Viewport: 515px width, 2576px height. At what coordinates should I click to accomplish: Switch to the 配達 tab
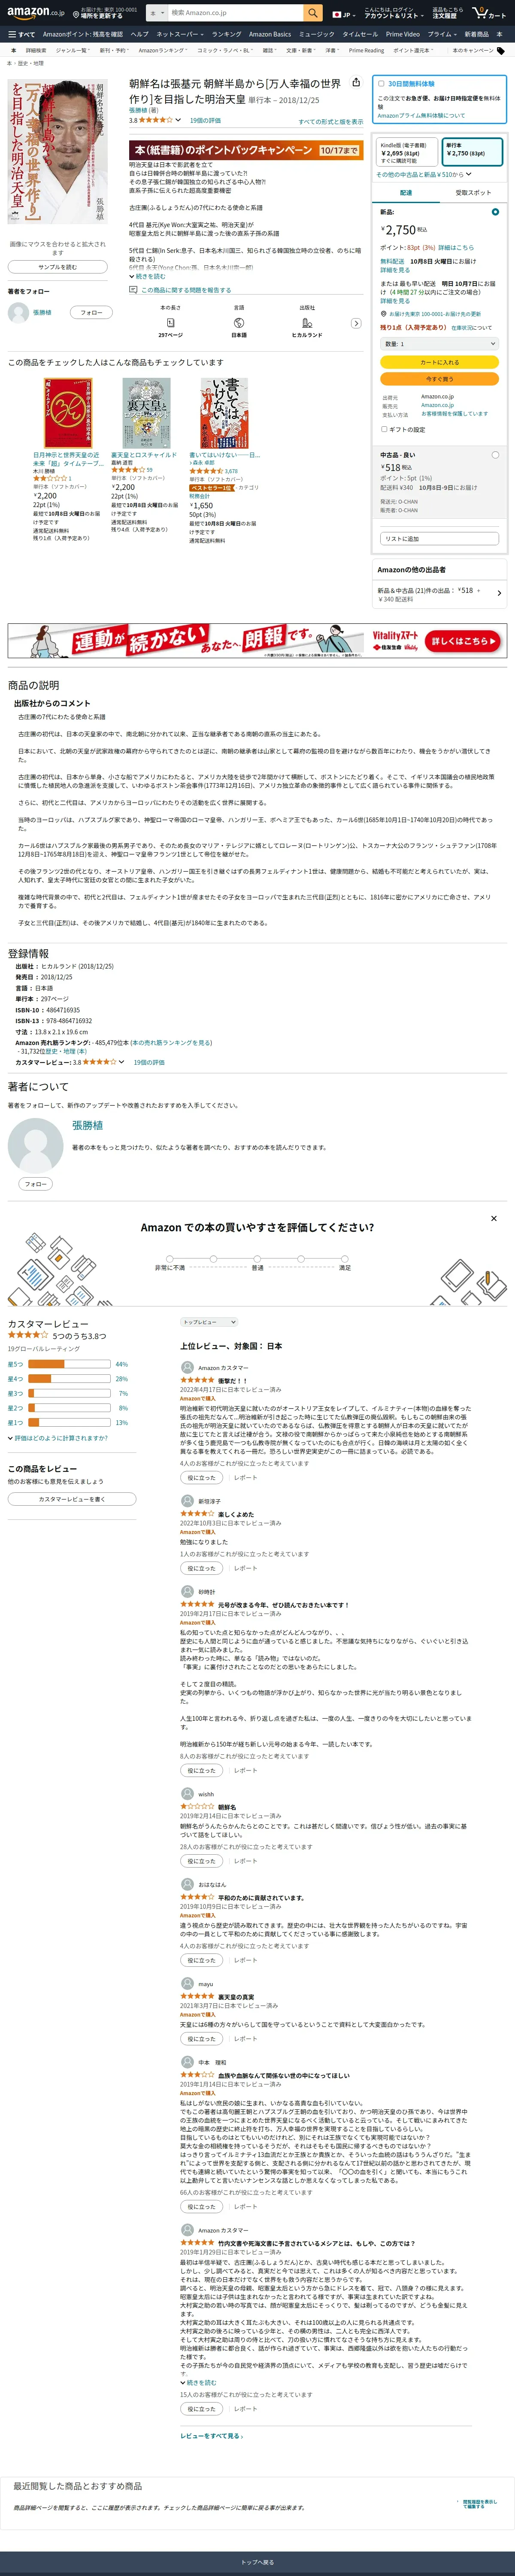click(406, 192)
